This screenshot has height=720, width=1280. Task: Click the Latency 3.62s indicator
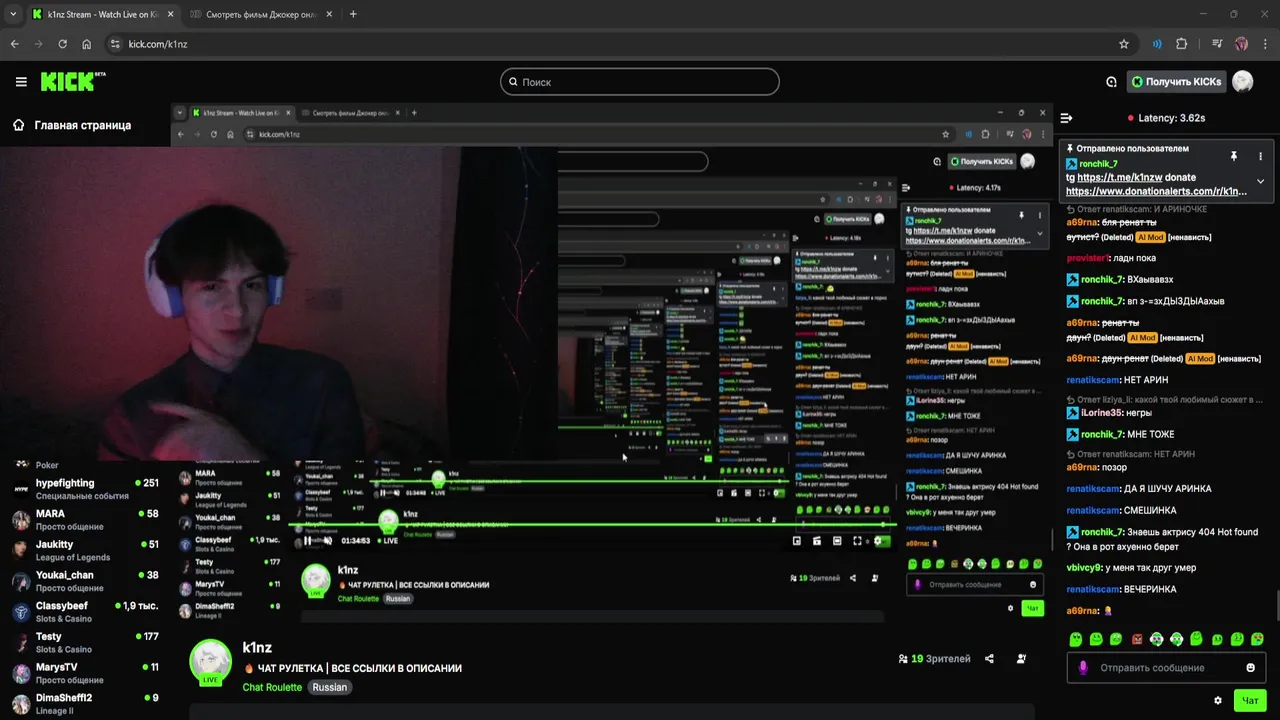tap(1166, 118)
